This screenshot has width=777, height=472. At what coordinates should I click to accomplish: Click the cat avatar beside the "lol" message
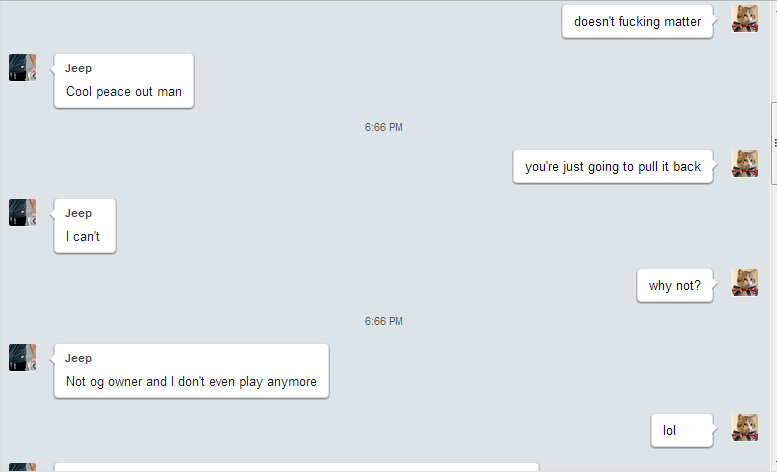[744, 428]
